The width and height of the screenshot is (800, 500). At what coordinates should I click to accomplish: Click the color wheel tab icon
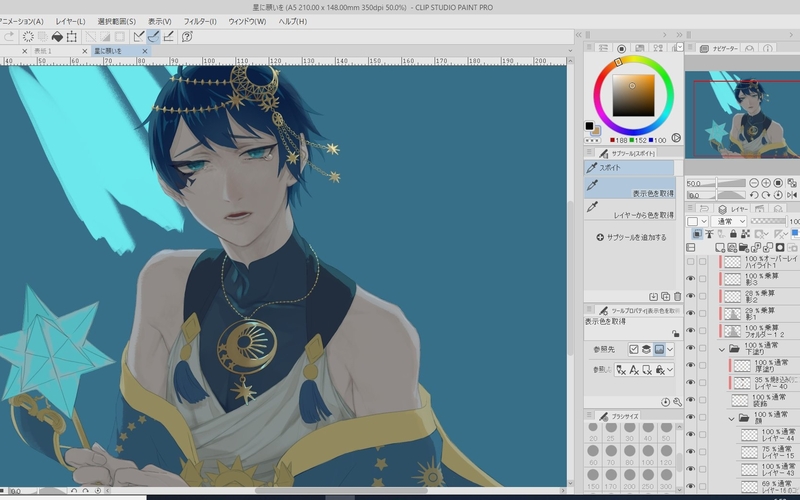click(x=621, y=48)
